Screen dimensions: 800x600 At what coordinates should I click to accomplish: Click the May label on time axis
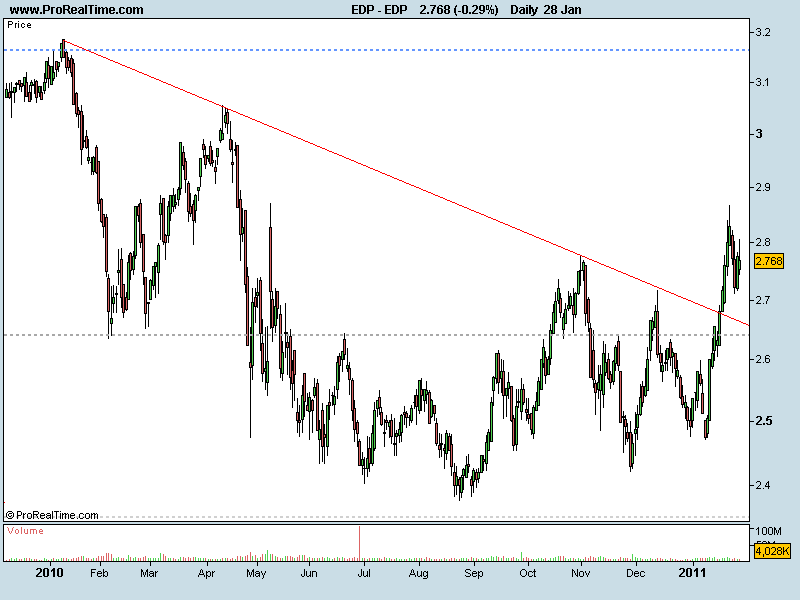coord(256,573)
